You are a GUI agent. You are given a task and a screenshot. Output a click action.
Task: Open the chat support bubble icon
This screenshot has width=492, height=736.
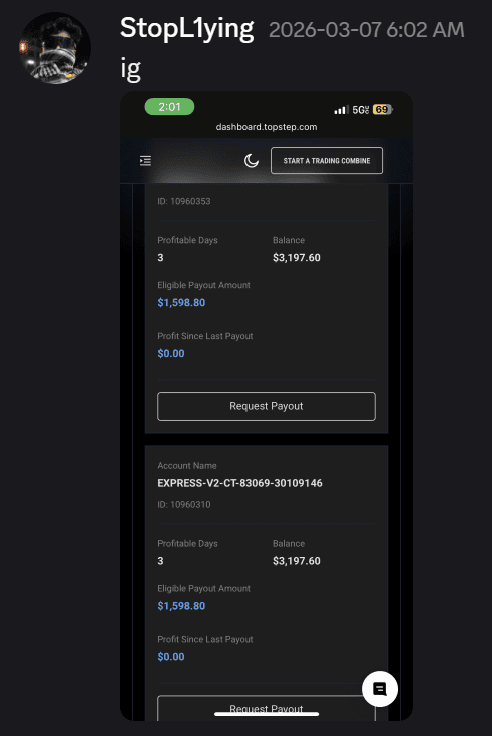[380, 689]
